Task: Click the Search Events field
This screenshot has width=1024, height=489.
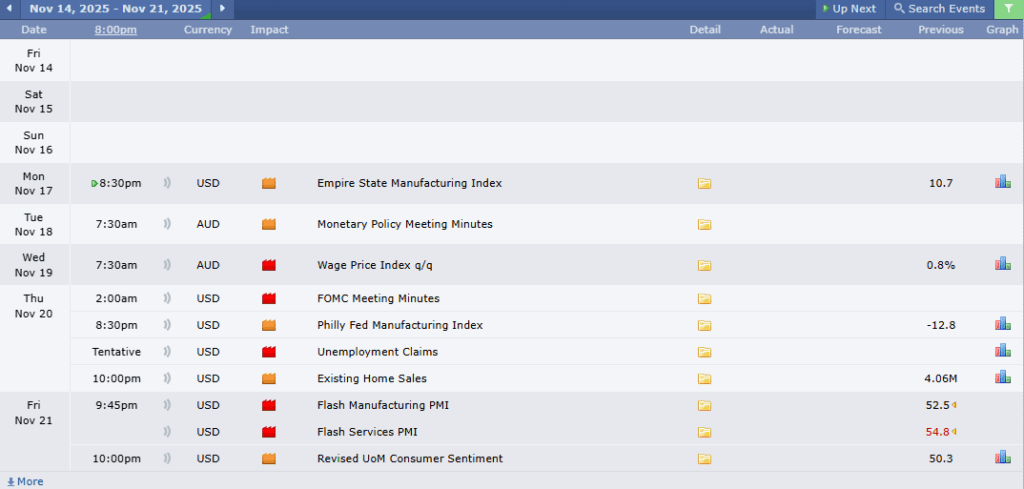Action: pos(939,9)
